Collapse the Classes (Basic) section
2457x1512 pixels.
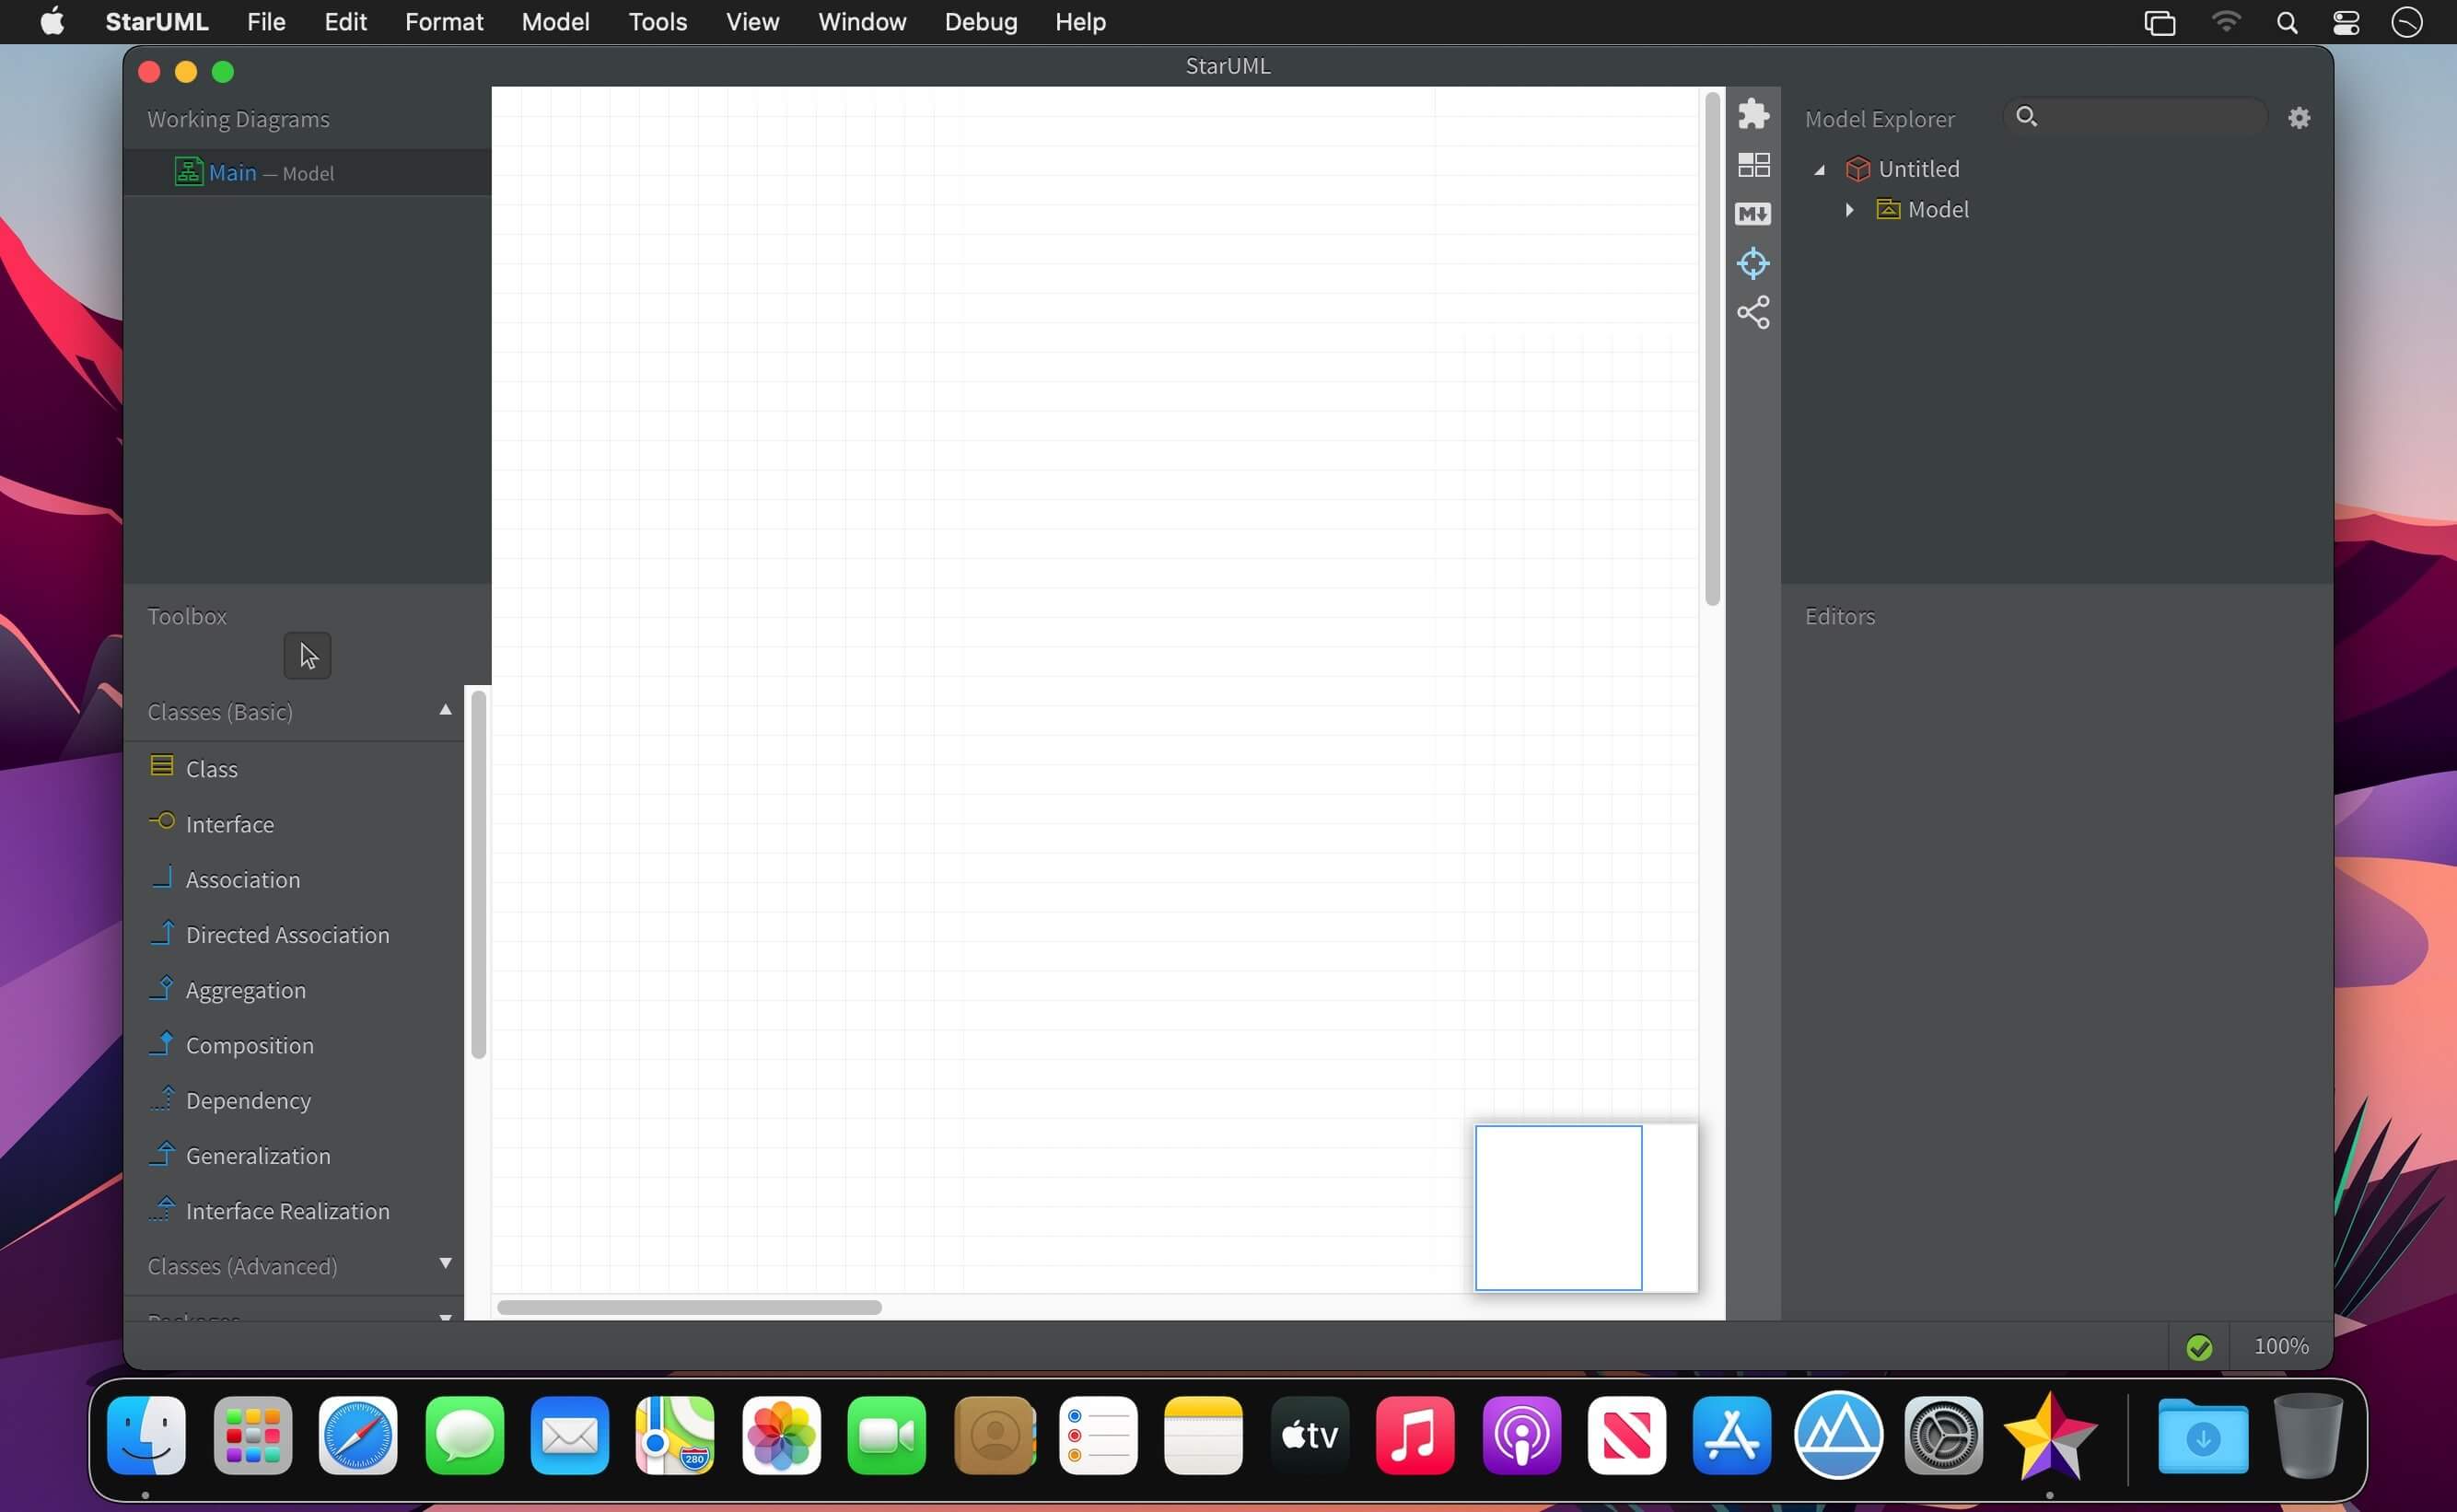pyautogui.click(x=445, y=710)
